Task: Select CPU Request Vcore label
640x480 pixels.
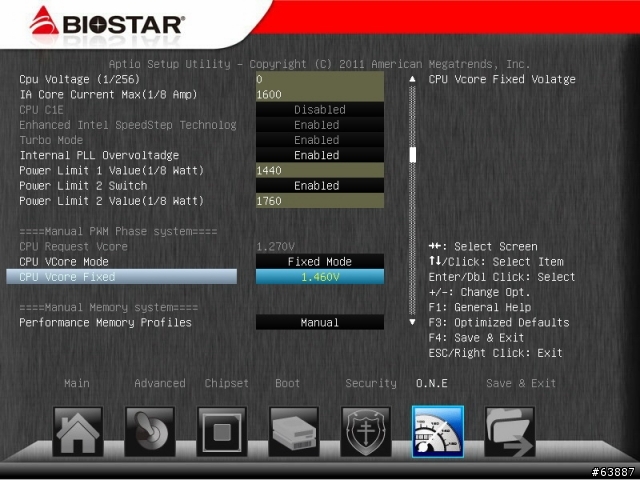Action: coord(73,247)
